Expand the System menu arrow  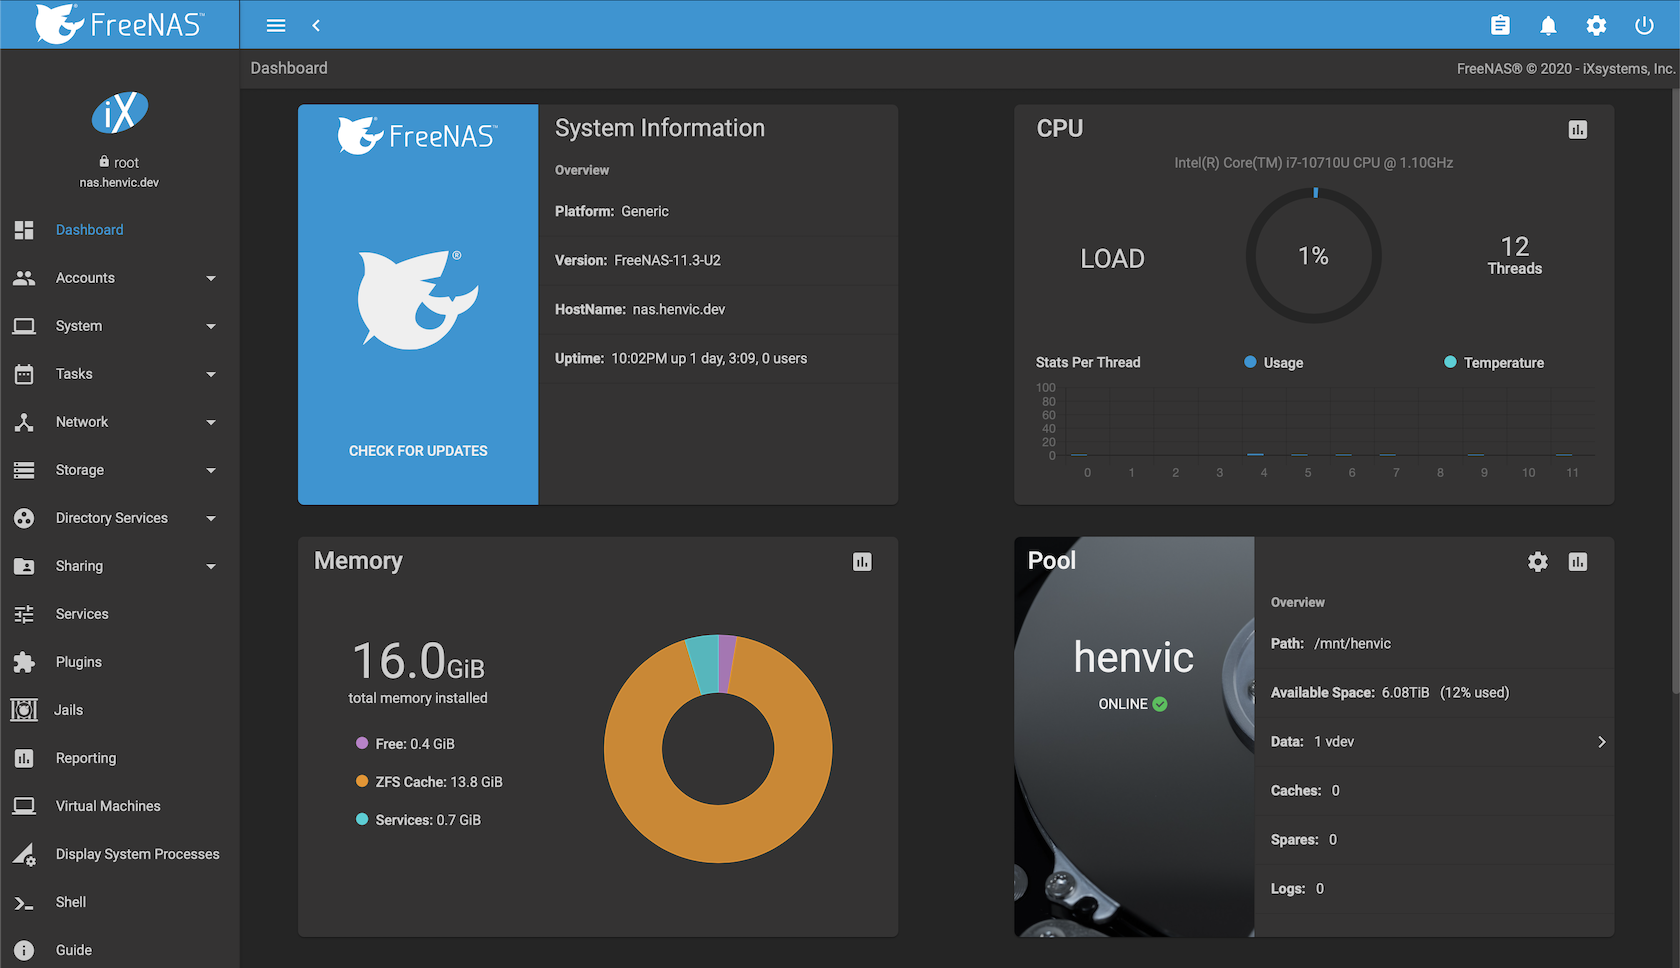coord(211,326)
